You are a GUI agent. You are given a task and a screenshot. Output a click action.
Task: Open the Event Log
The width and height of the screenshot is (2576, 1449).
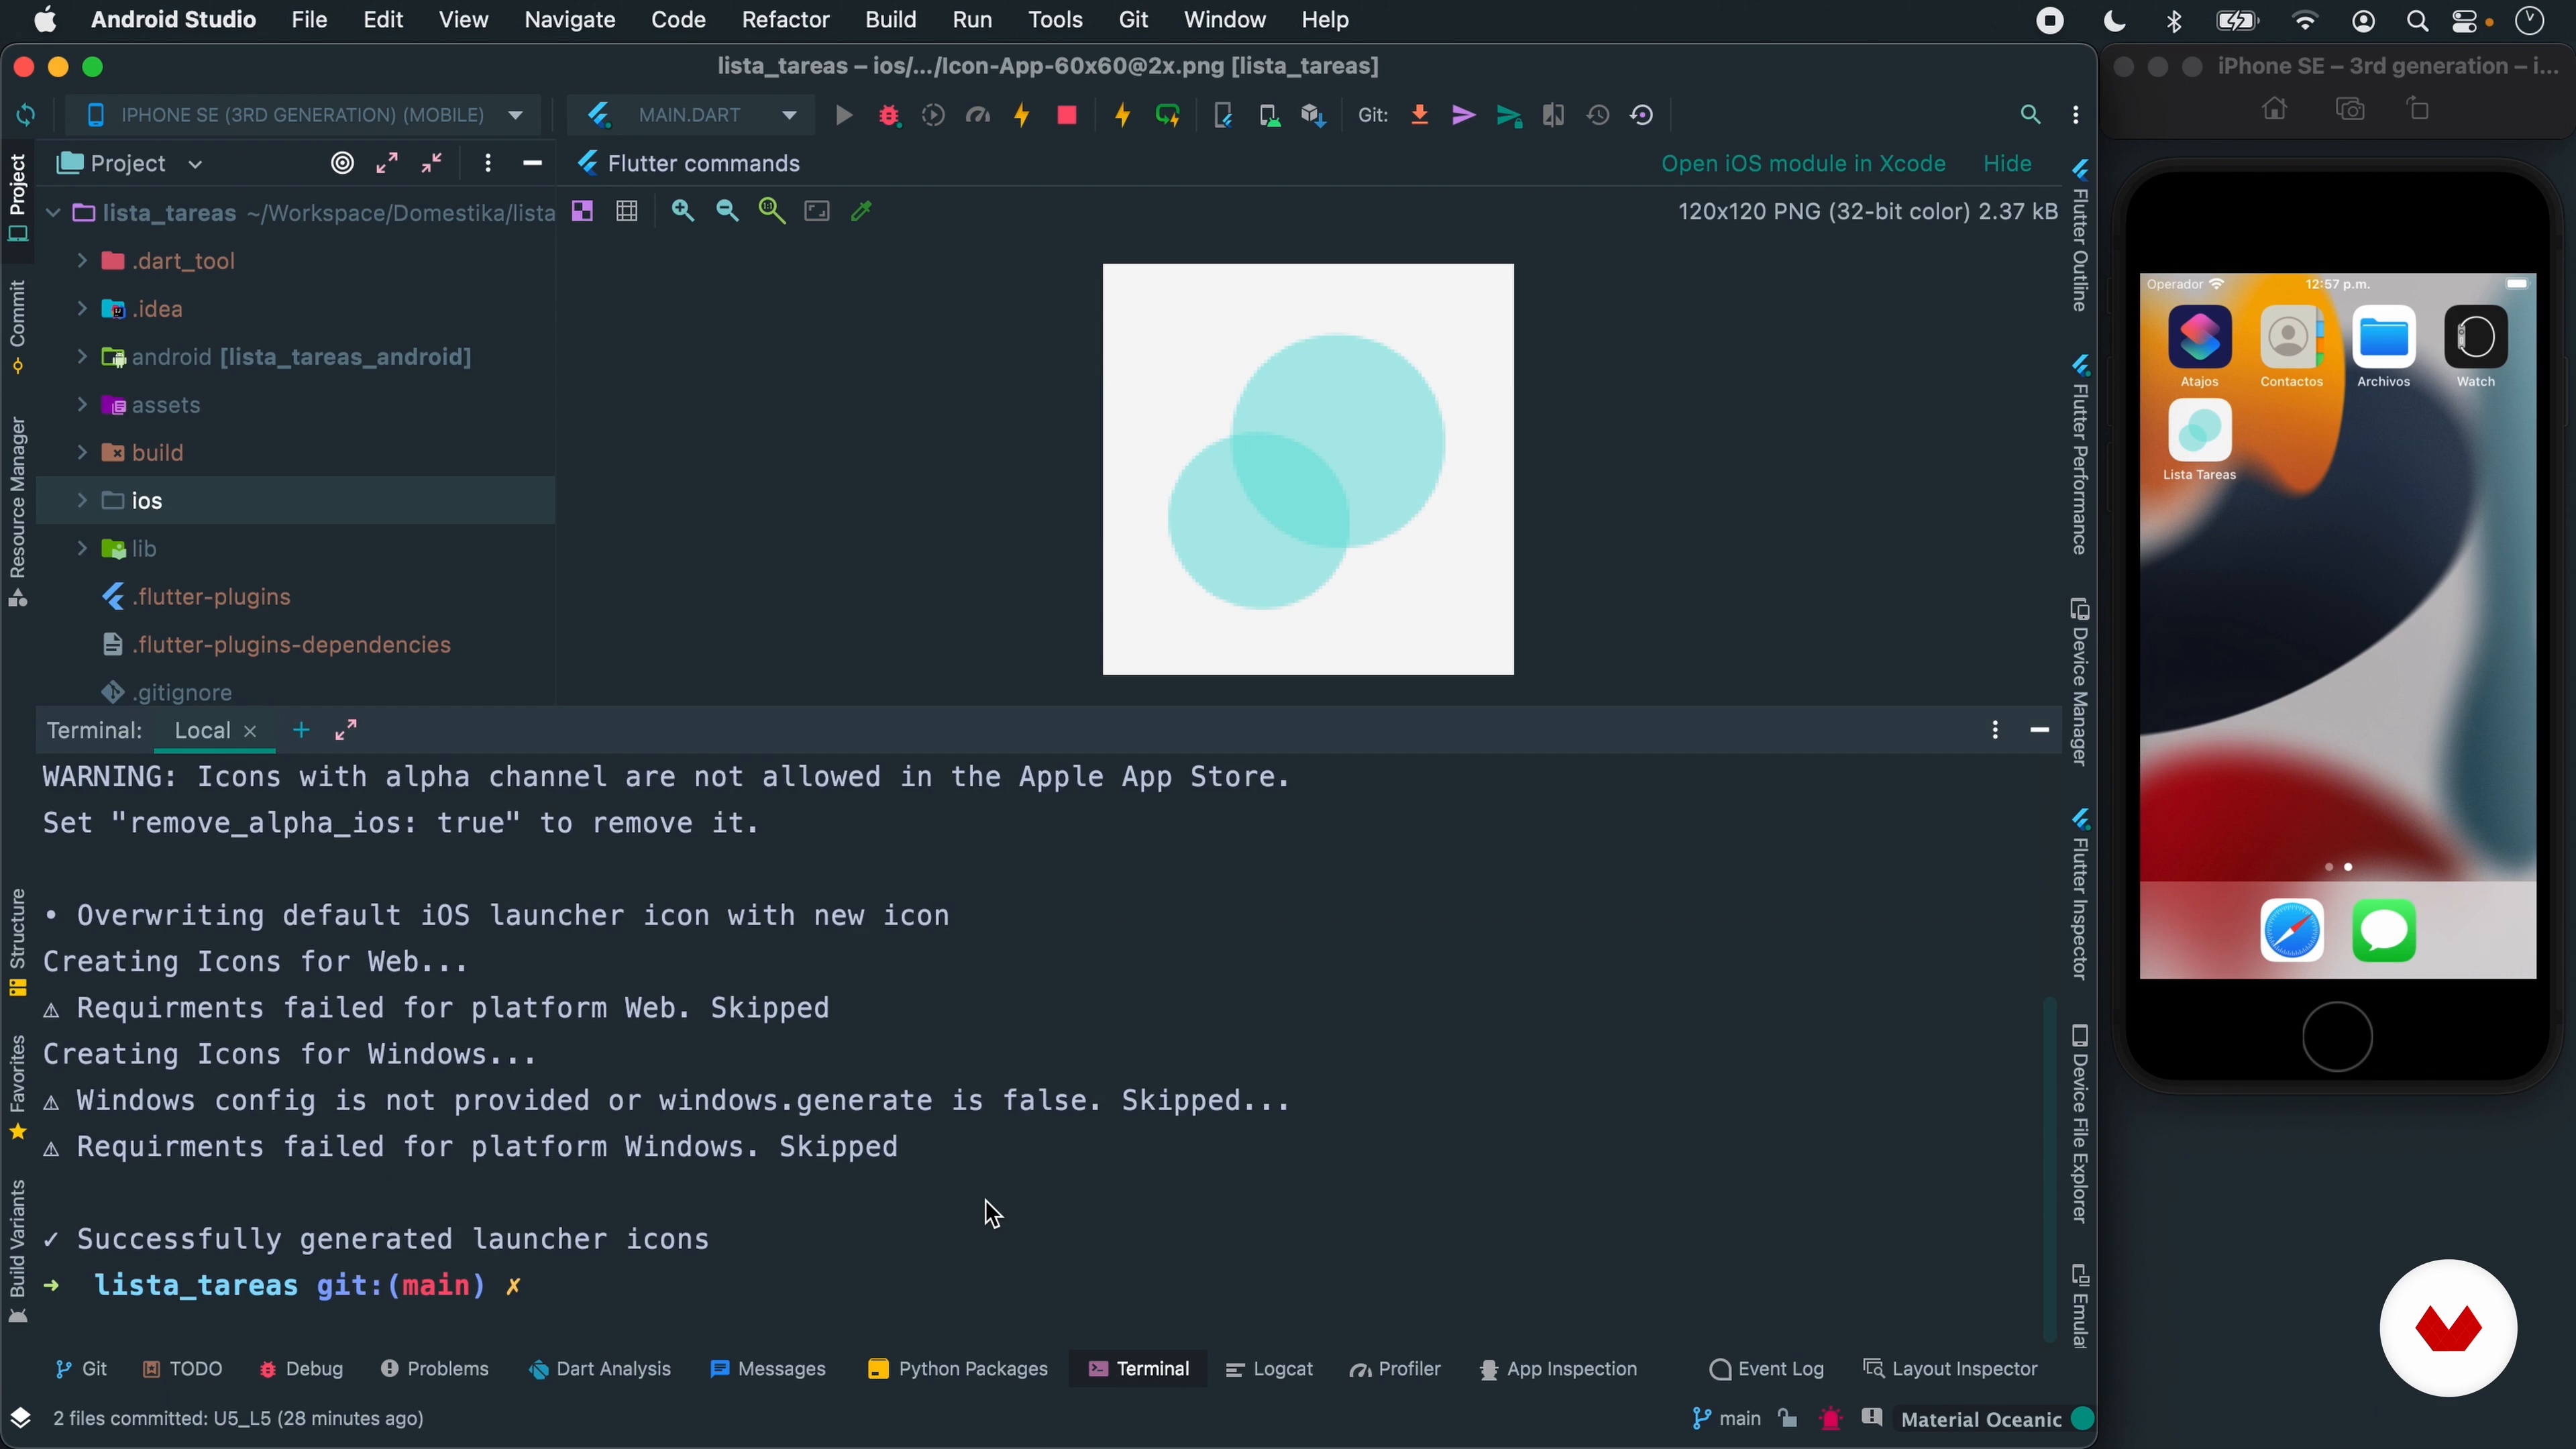[1766, 1369]
